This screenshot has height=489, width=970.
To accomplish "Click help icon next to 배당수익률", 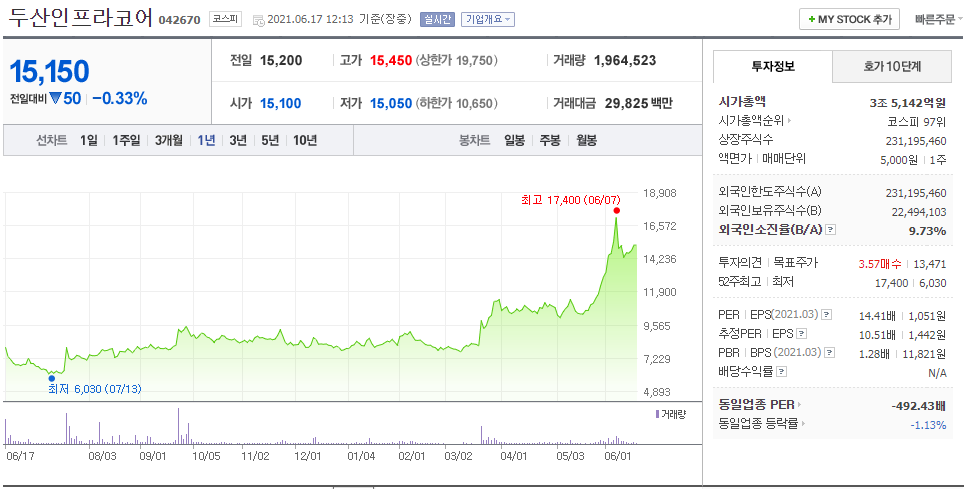I will [x=781, y=371].
